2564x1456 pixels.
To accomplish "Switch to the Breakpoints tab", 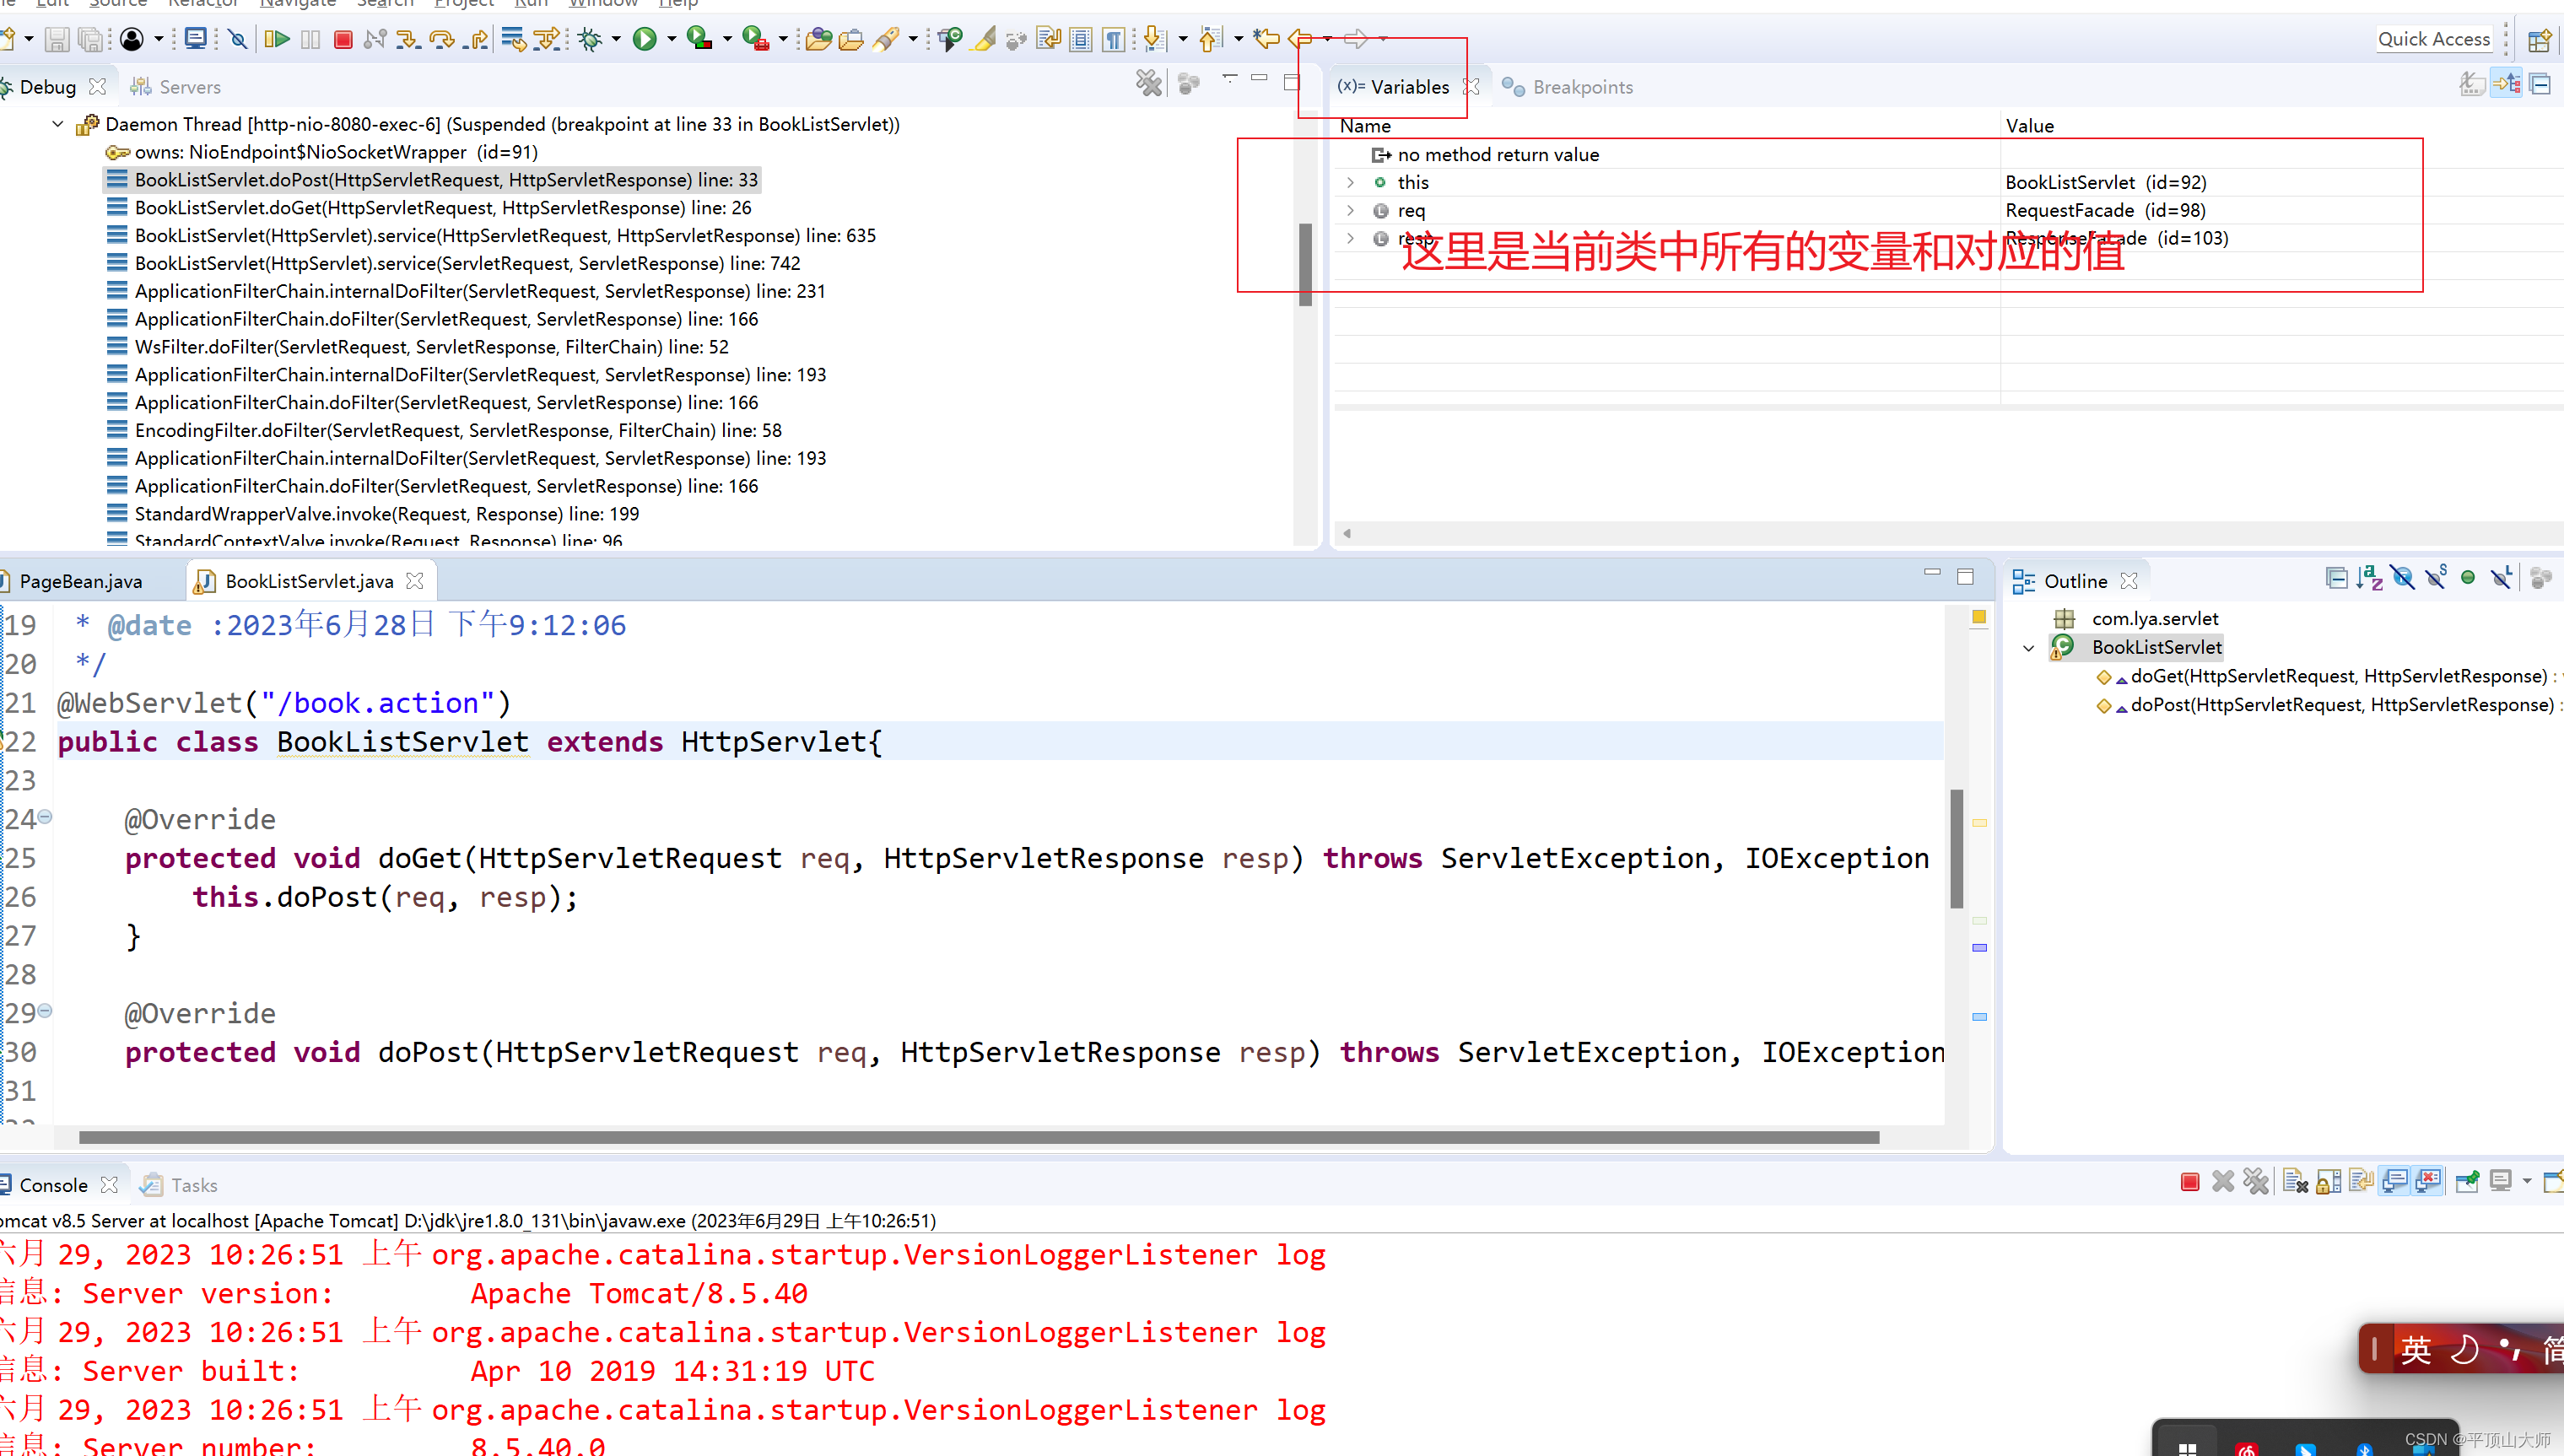I will tap(1581, 87).
